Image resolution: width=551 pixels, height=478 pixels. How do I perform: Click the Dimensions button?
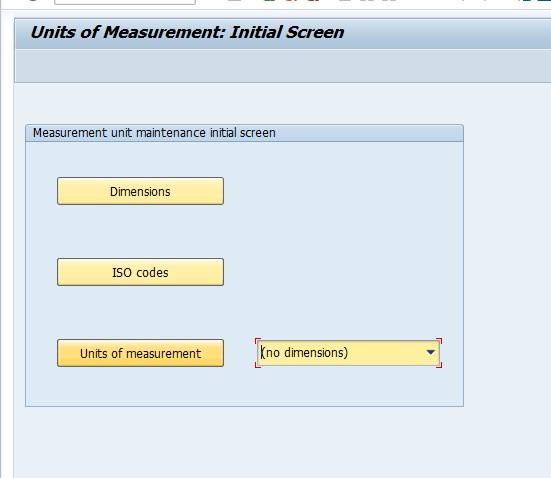point(140,191)
